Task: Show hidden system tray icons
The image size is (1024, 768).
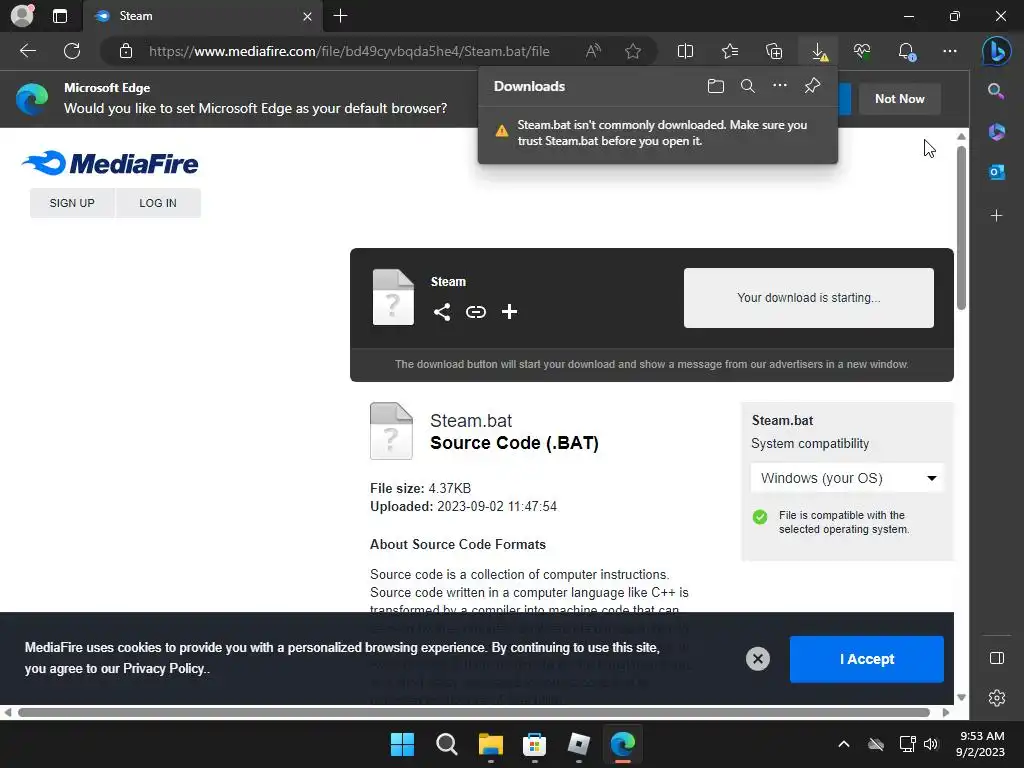Action: (x=844, y=744)
